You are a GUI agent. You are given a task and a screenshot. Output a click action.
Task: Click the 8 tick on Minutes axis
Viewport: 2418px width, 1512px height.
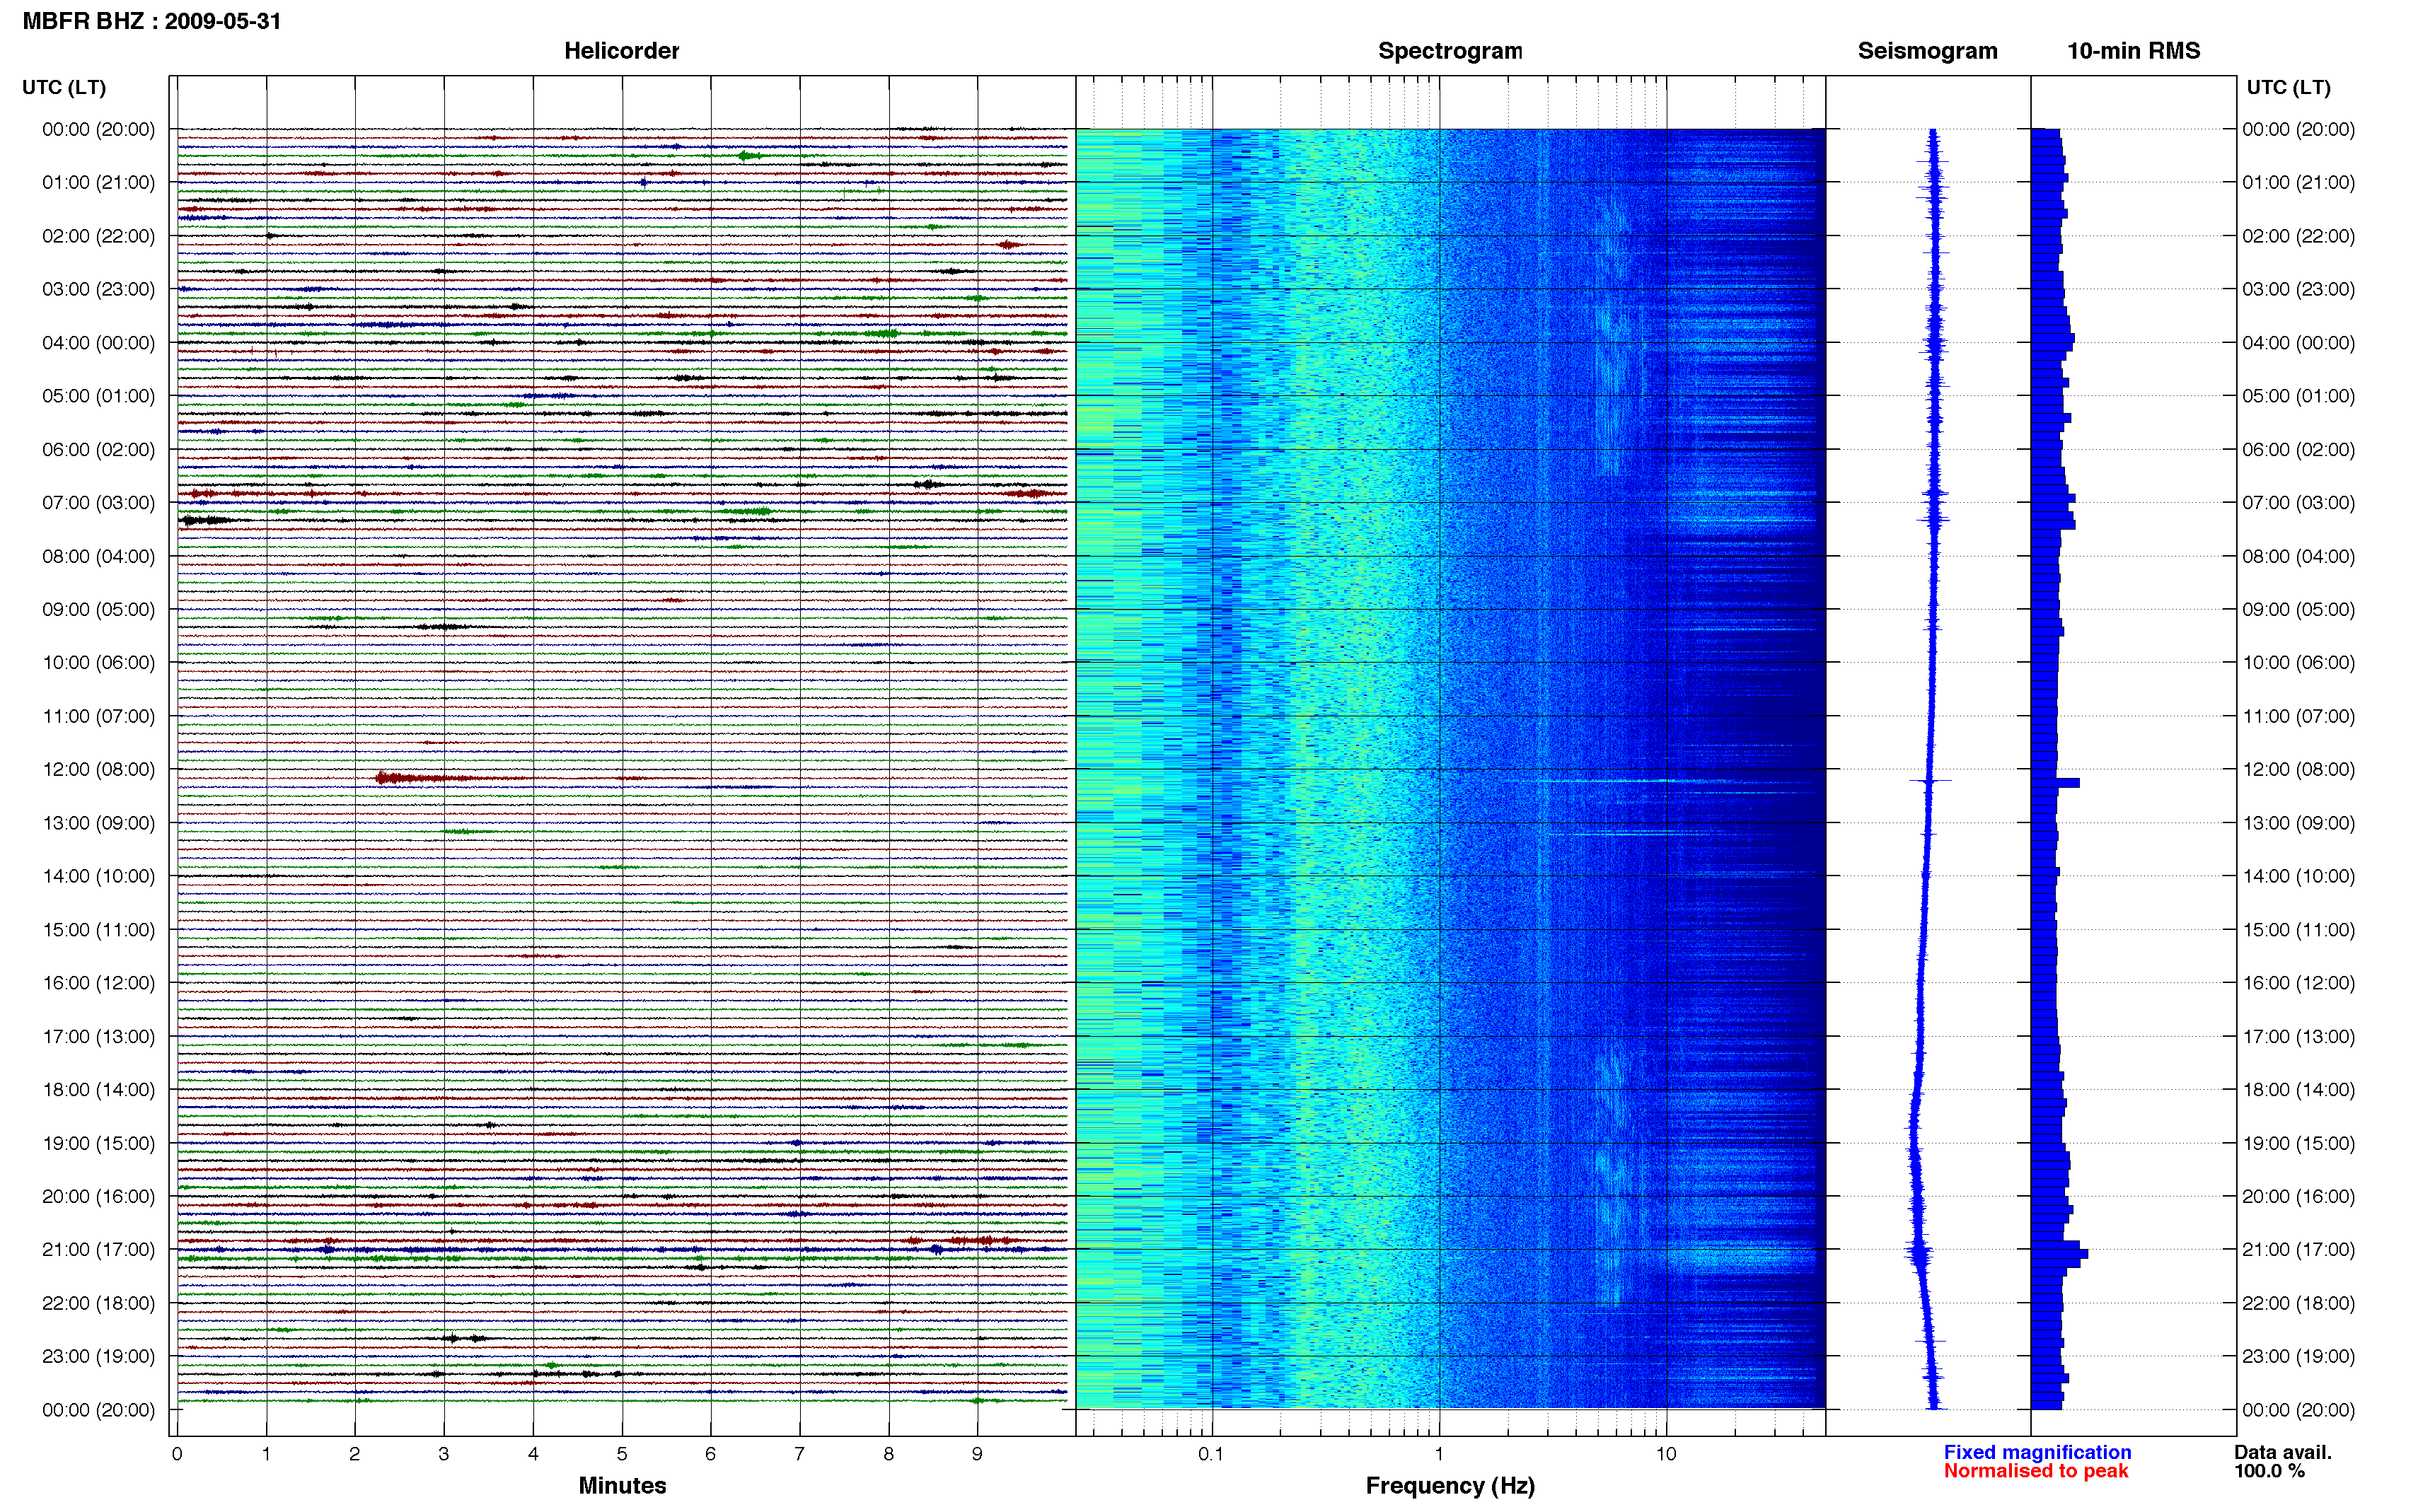[x=888, y=1454]
